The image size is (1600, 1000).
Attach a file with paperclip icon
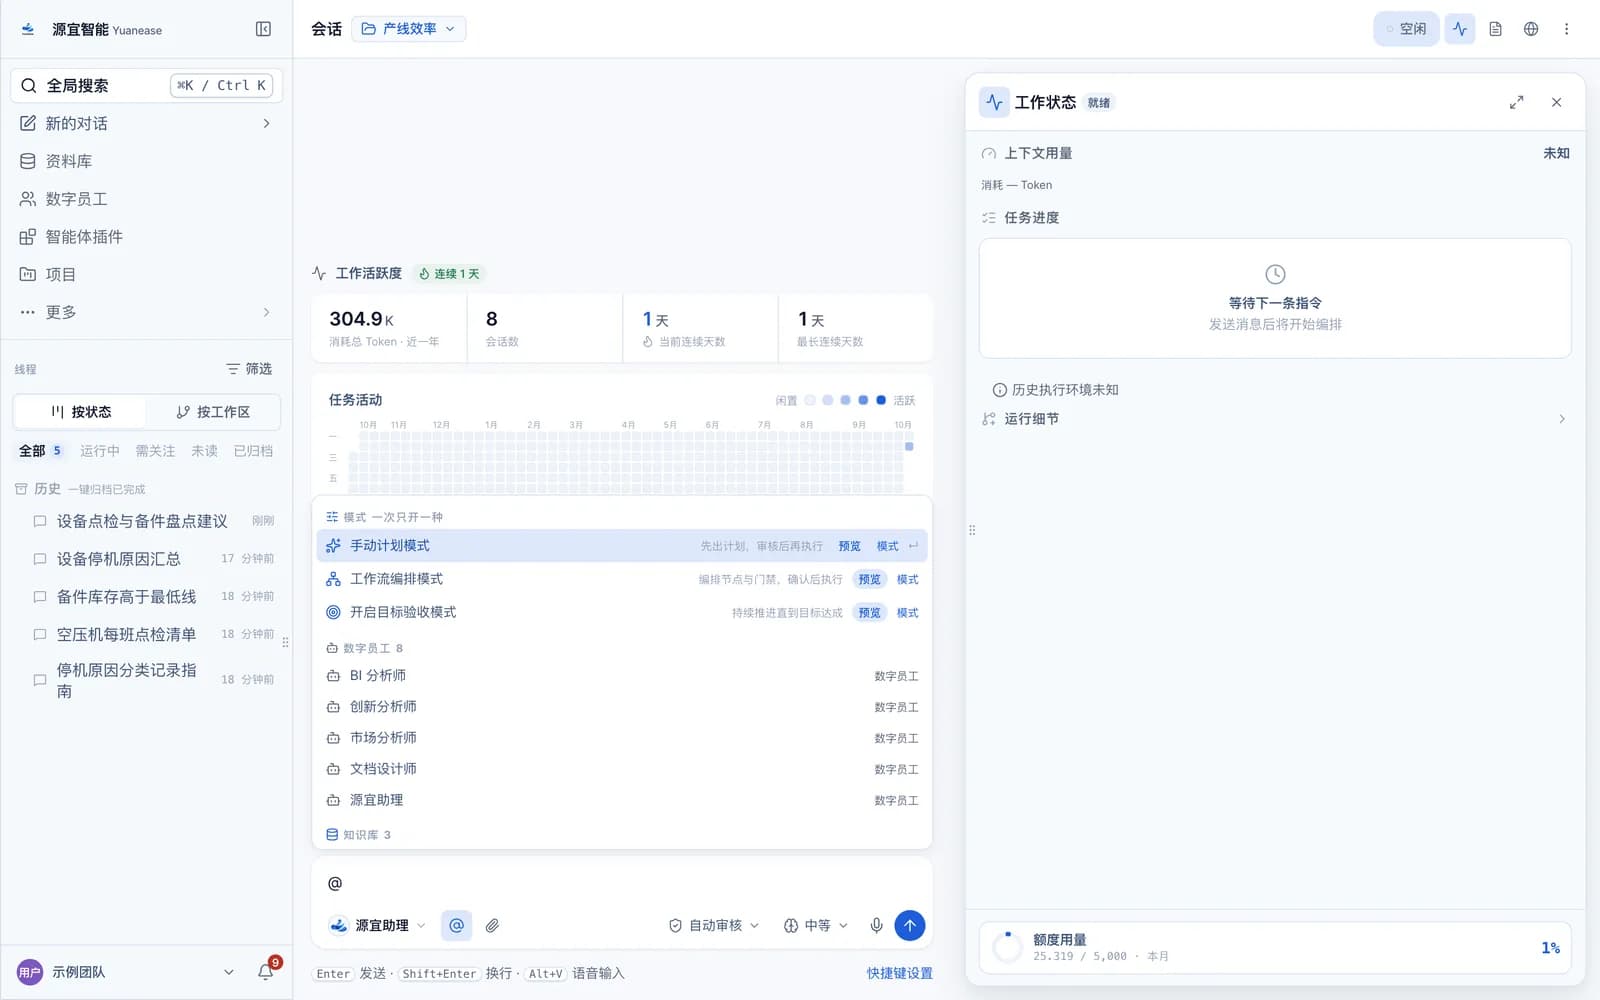[492, 926]
